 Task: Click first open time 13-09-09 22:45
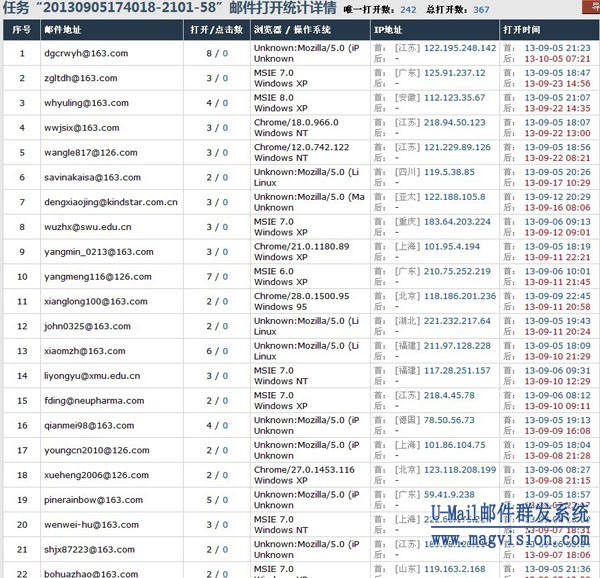coord(557,296)
